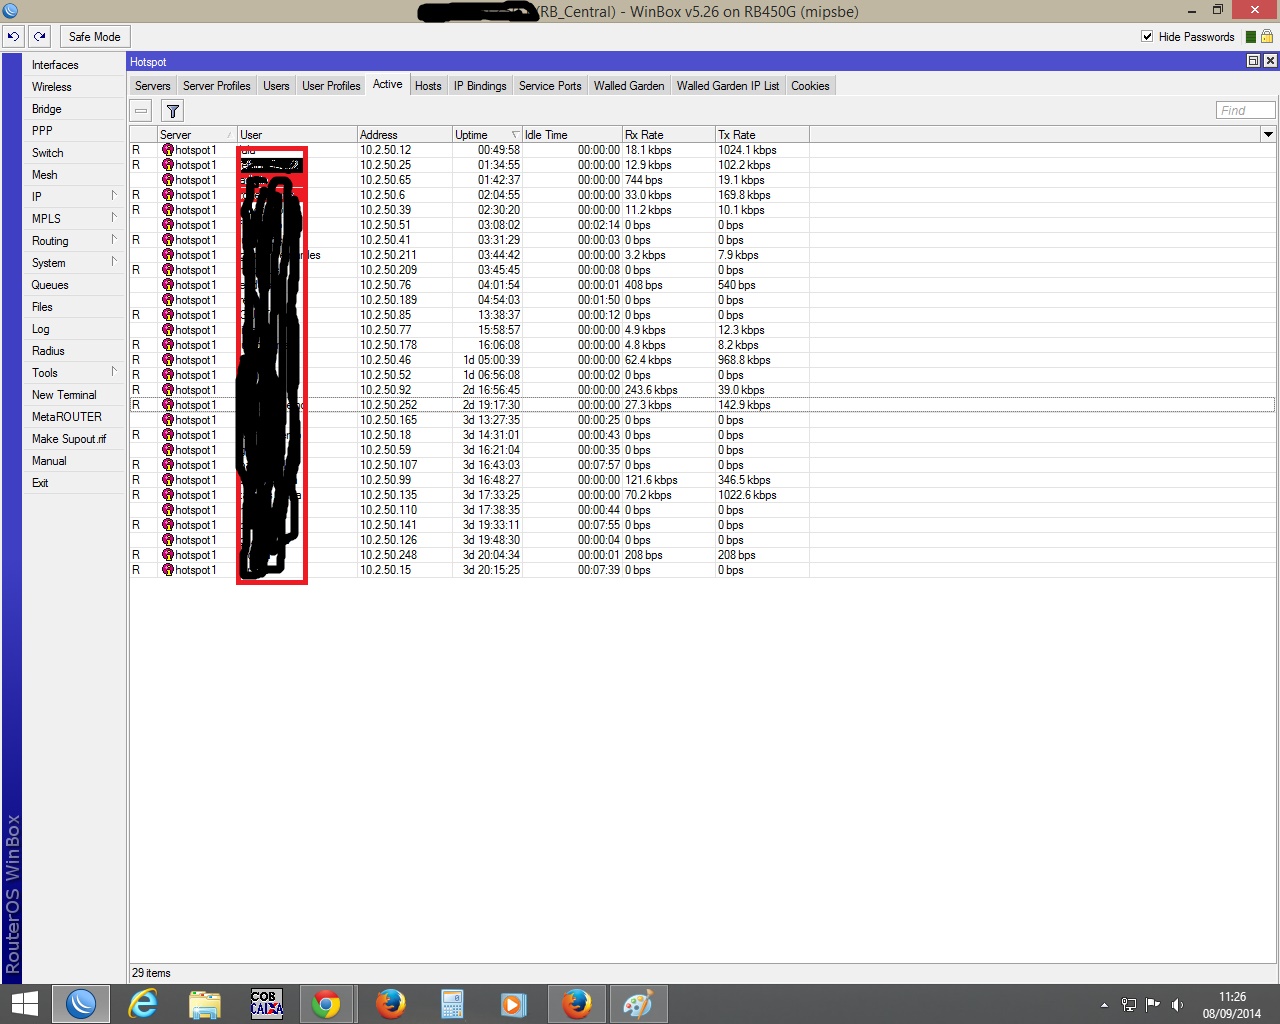
Task: Sort by the Rx Rate column header
Action: (668, 135)
